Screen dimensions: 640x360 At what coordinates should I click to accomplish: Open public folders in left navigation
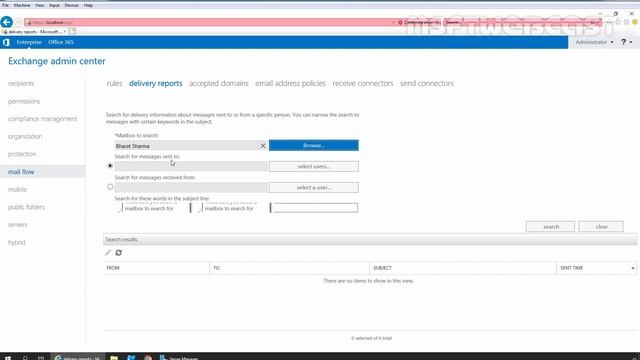(x=26, y=207)
